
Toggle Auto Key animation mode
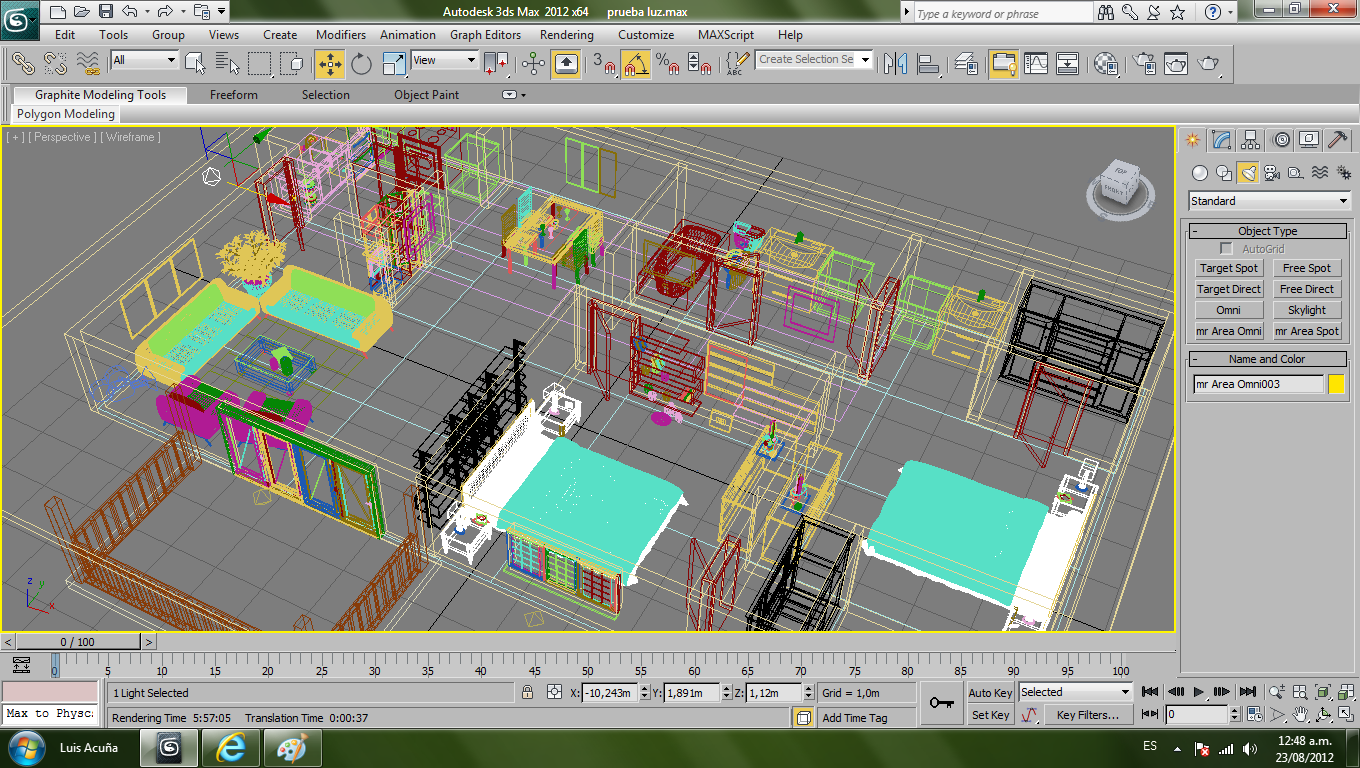[991, 693]
